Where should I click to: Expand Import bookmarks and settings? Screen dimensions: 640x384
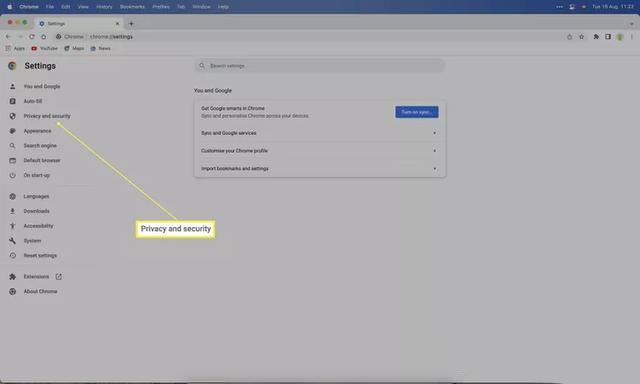(x=320, y=169)
